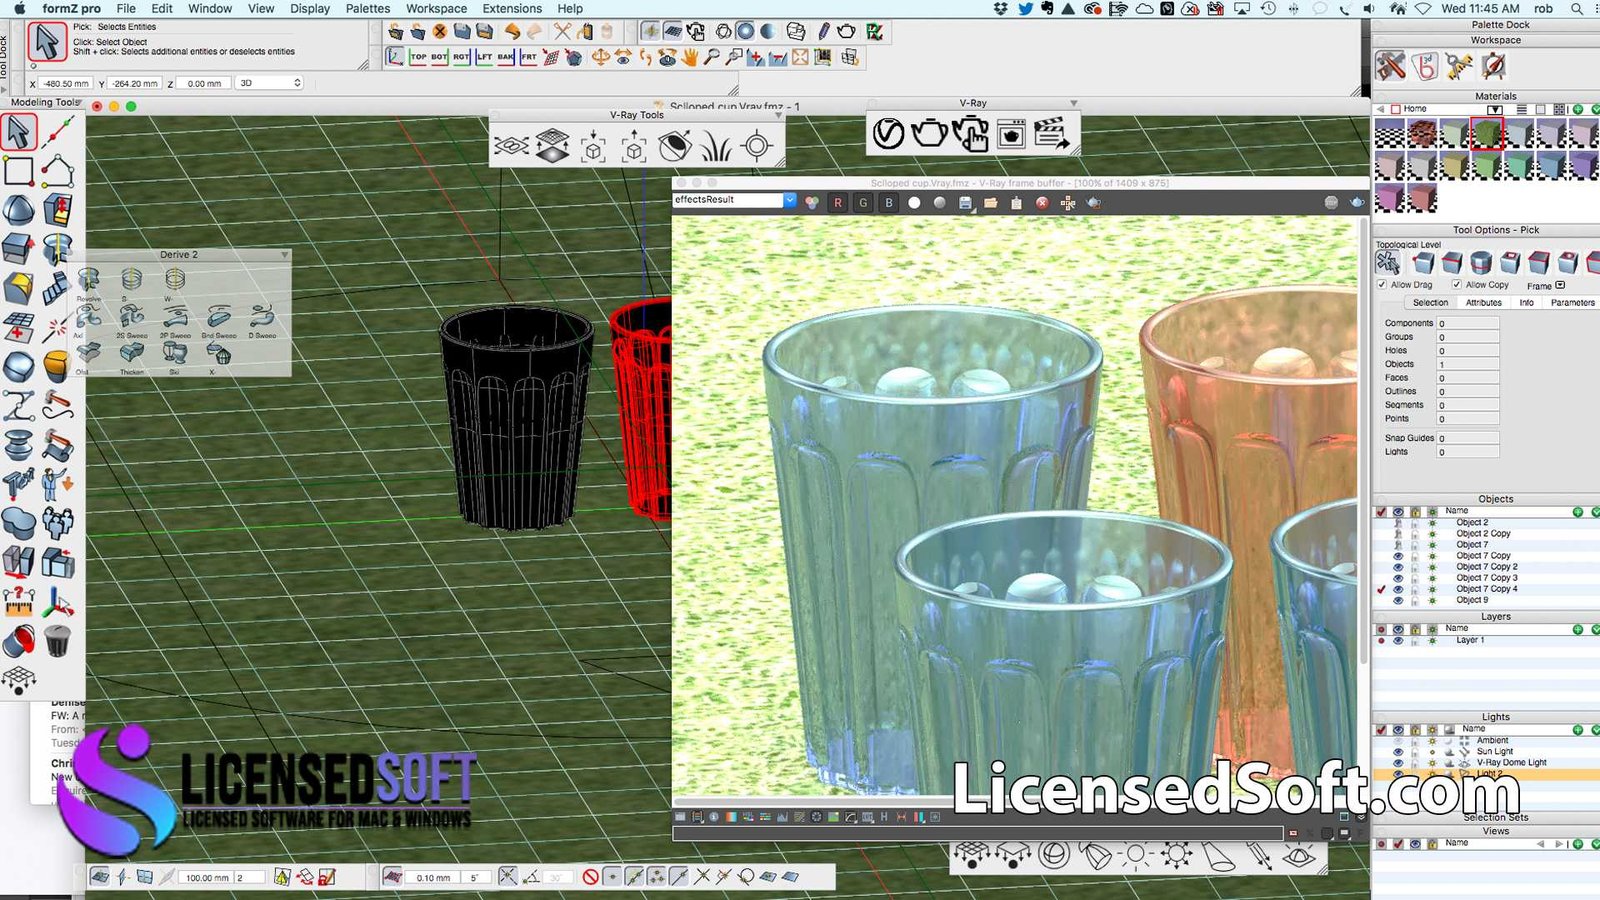Expand the V-Ray Tools palette menu arrow
The width and height of the screenshot is (1600, 900).
pos(778,116)
